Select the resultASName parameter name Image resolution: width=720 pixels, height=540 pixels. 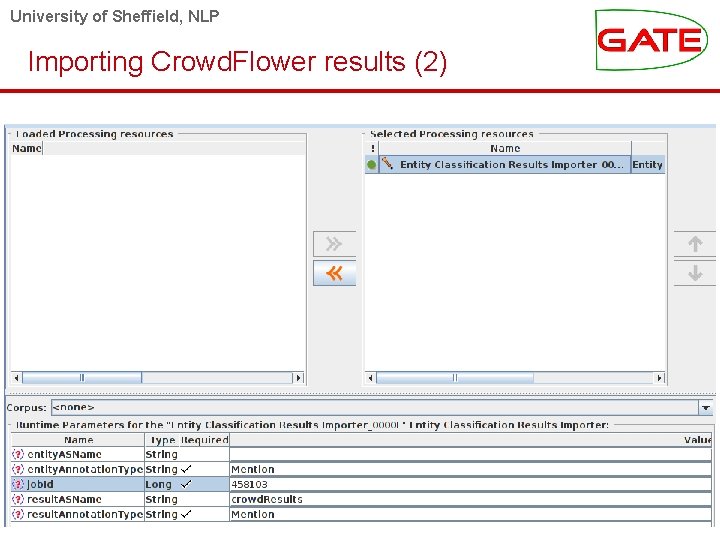click(x=64, y=499)
